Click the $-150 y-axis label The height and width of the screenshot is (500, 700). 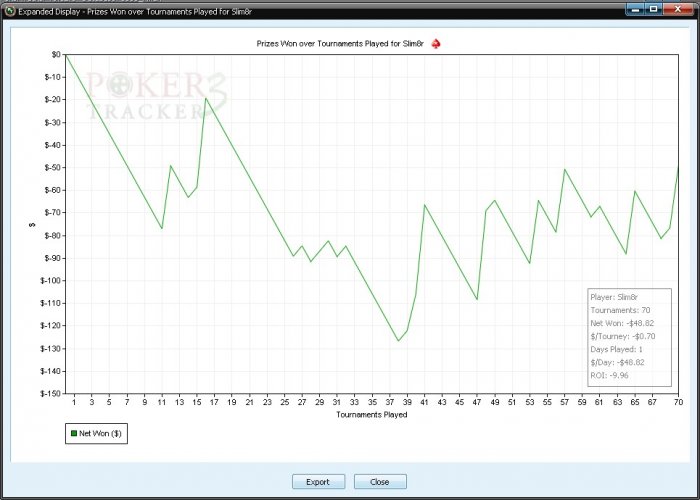[50, 394]
